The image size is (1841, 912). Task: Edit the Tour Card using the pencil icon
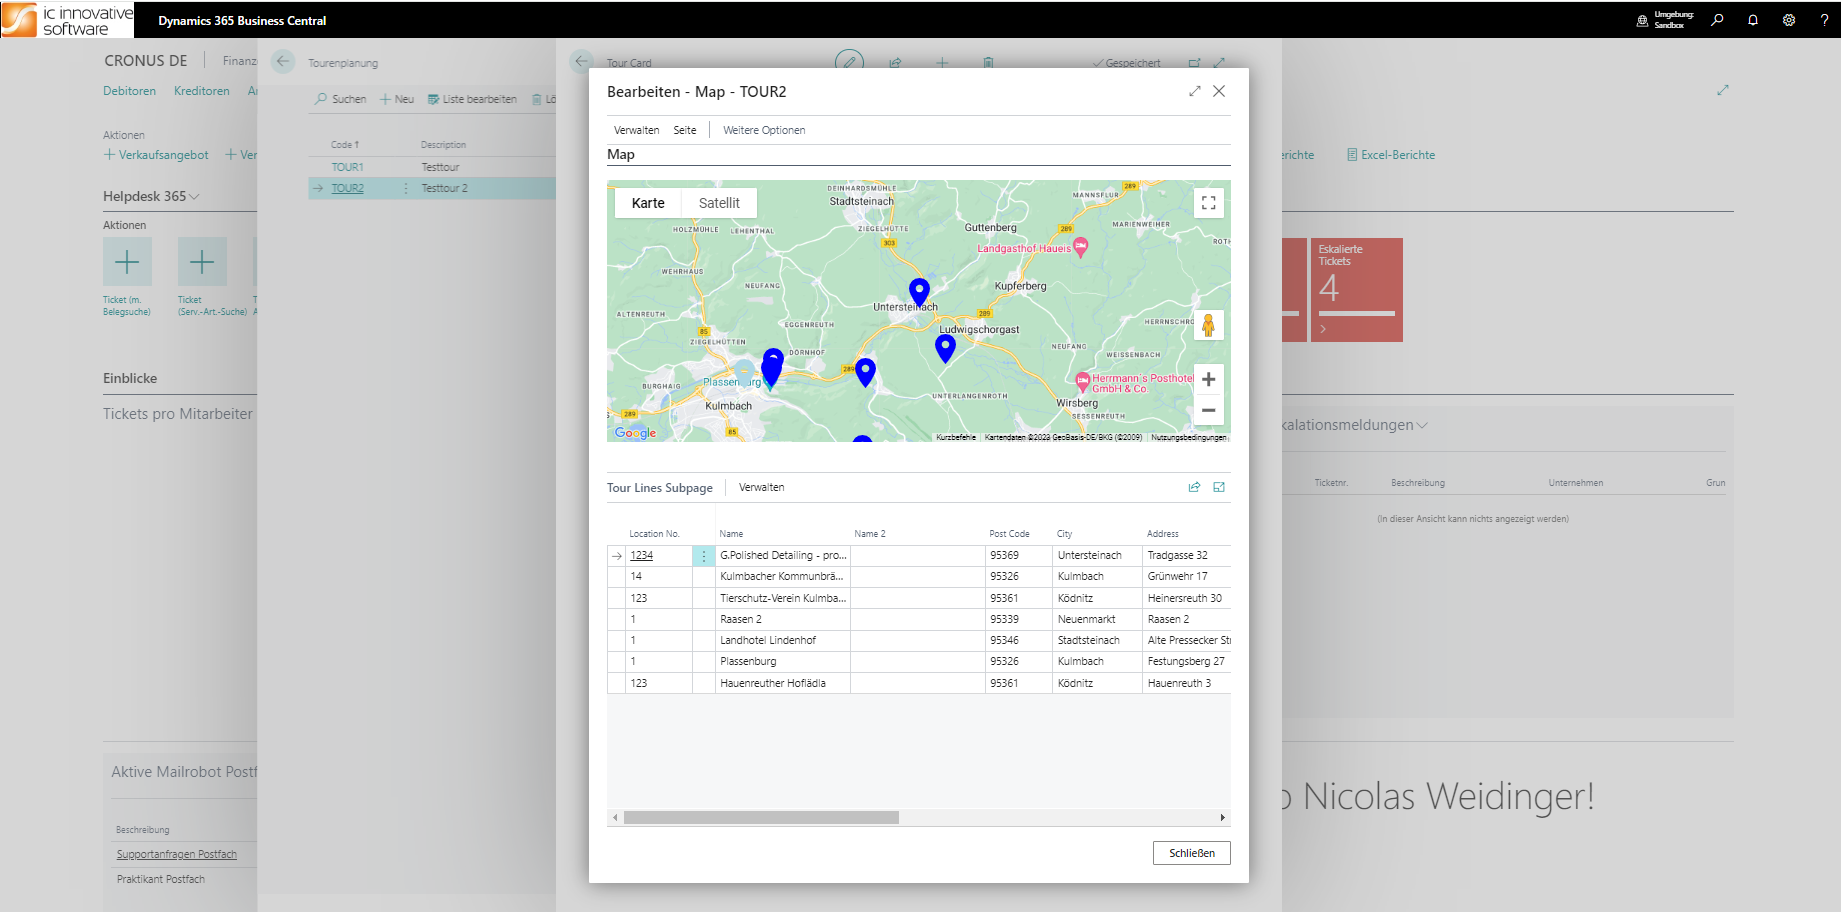point(849,63)
